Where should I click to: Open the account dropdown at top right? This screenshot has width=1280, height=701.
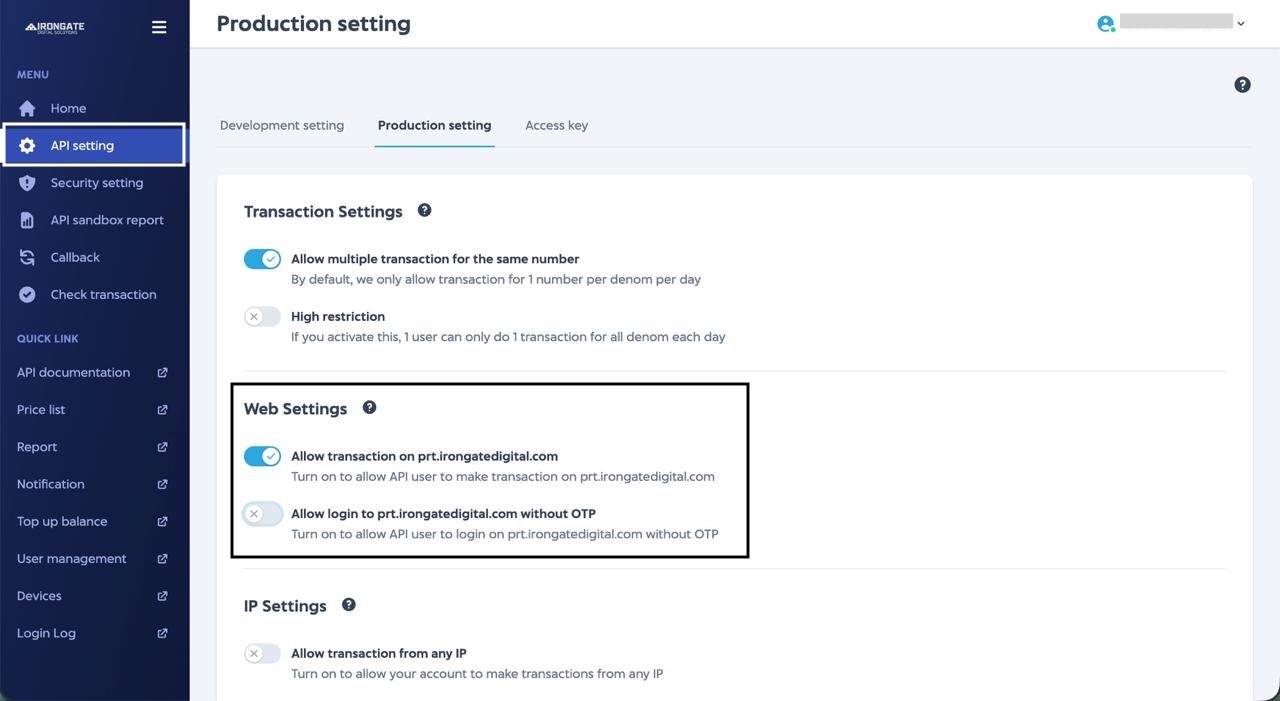1240,21
